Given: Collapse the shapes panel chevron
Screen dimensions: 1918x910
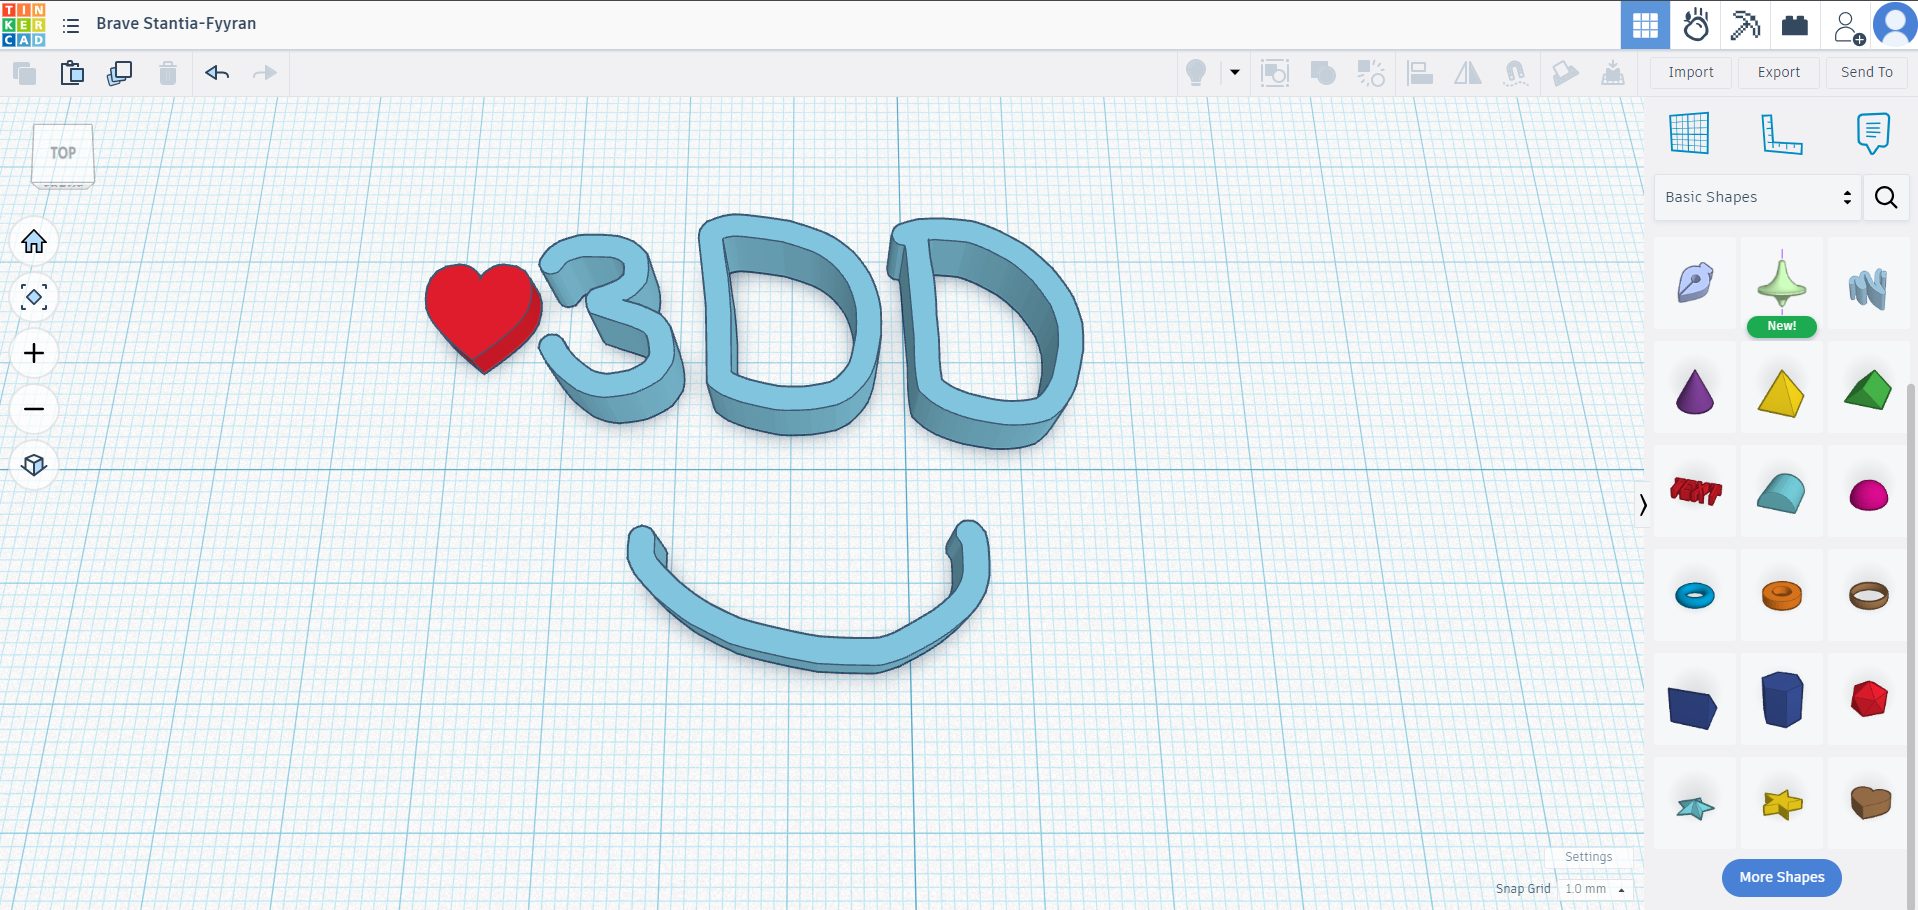Looking at the screenshot, I should tap(1642, 505).
